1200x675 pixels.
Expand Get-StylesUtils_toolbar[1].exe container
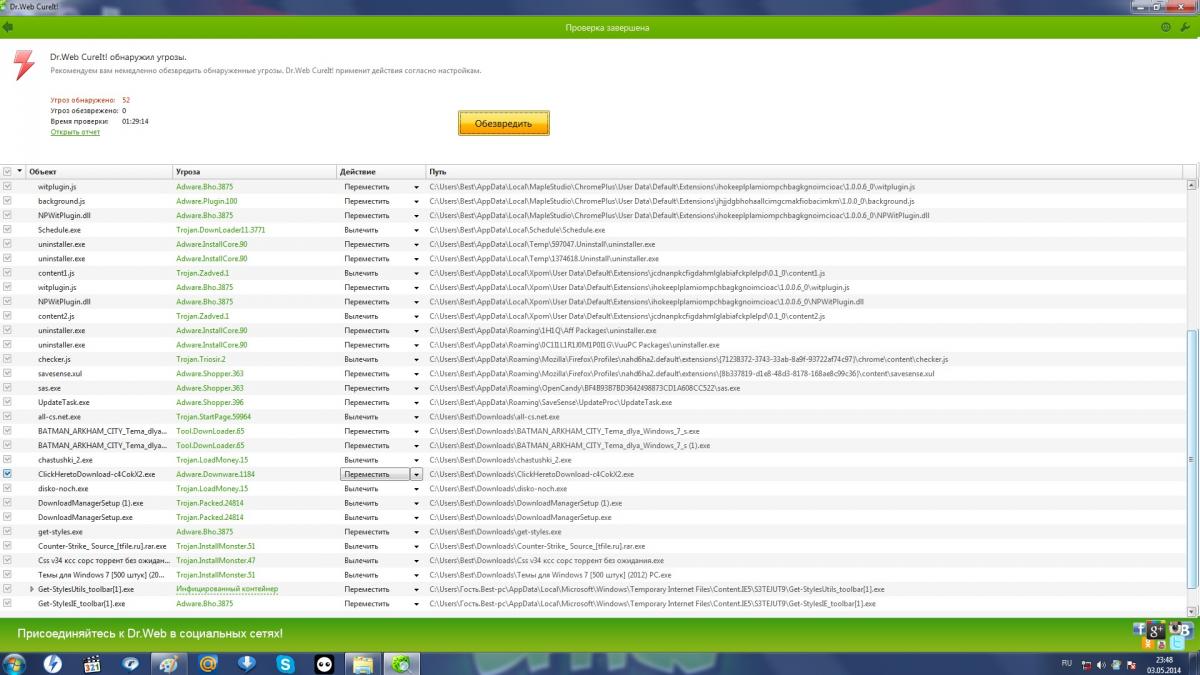[32, 589]
